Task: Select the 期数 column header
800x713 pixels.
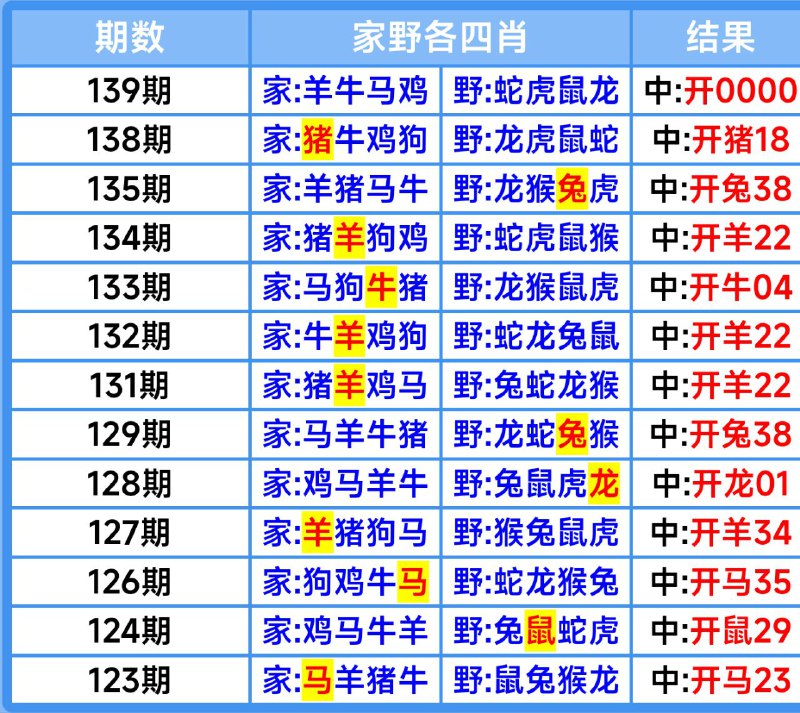Action: point(130,37)
